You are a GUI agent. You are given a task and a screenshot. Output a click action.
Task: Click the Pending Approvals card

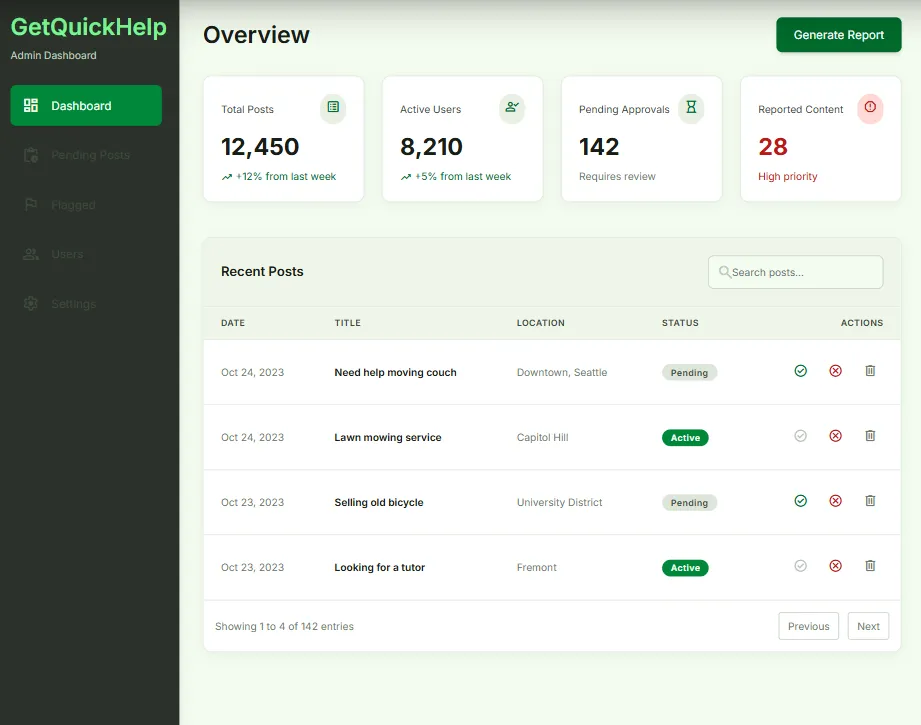[641, 139]
